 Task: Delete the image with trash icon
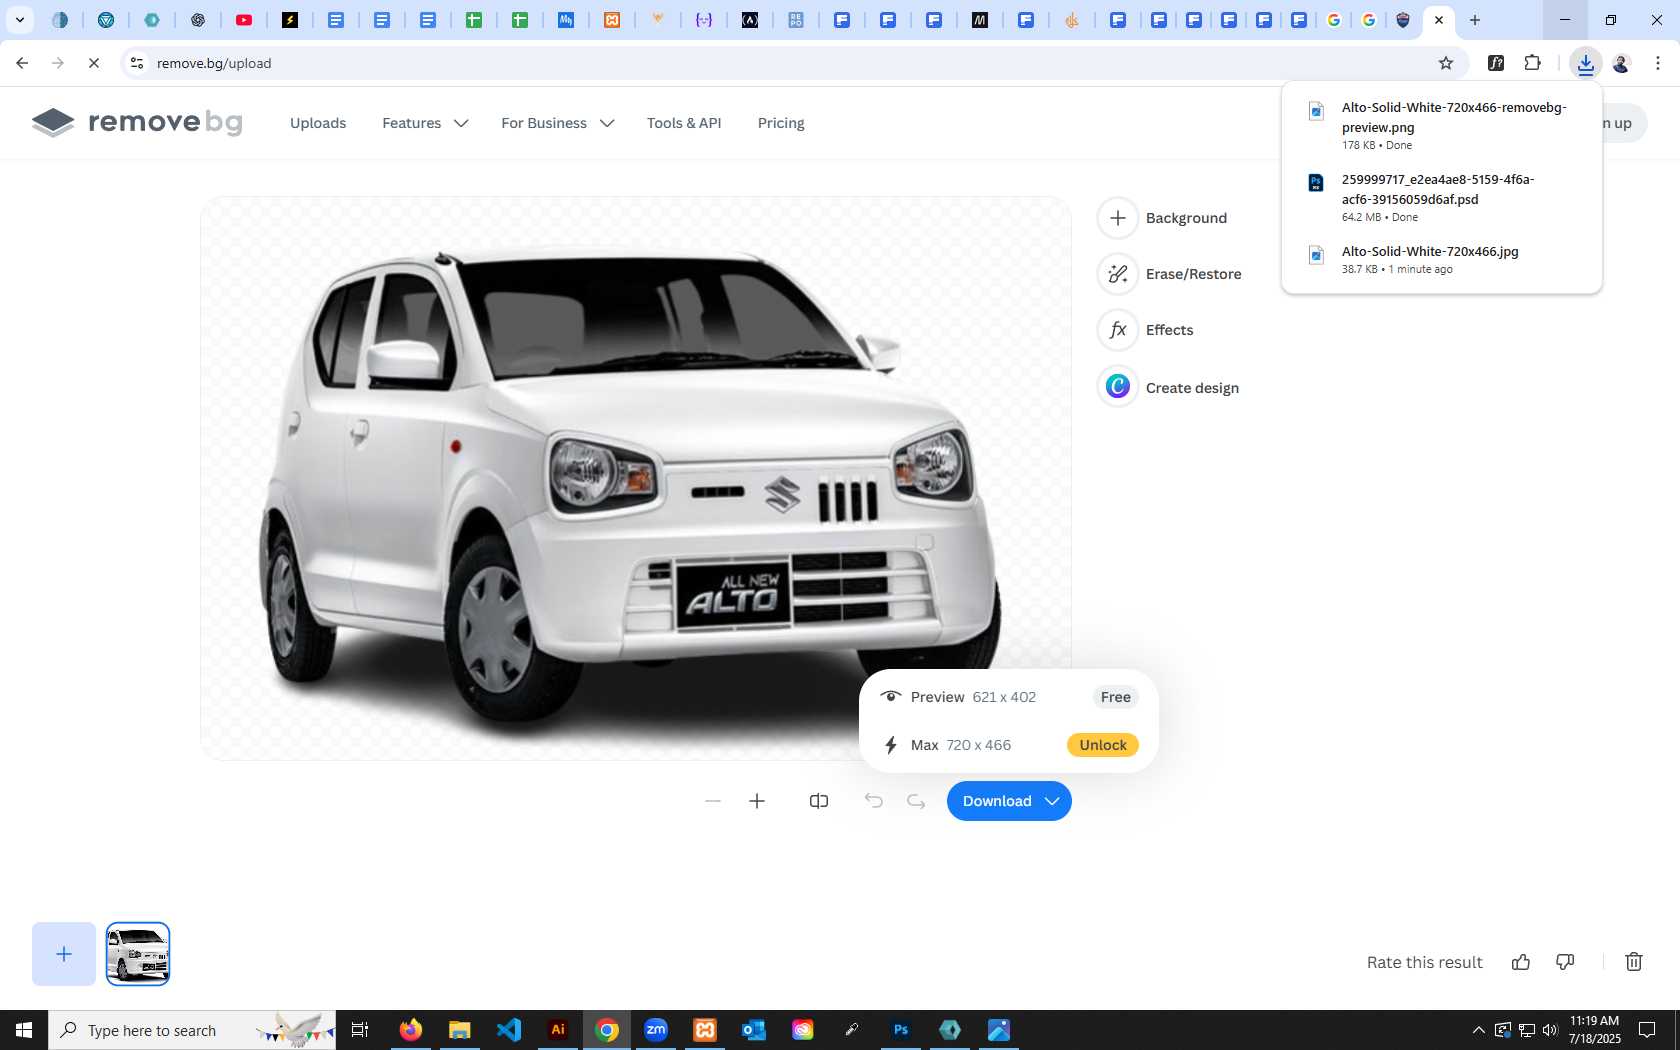1634,962
